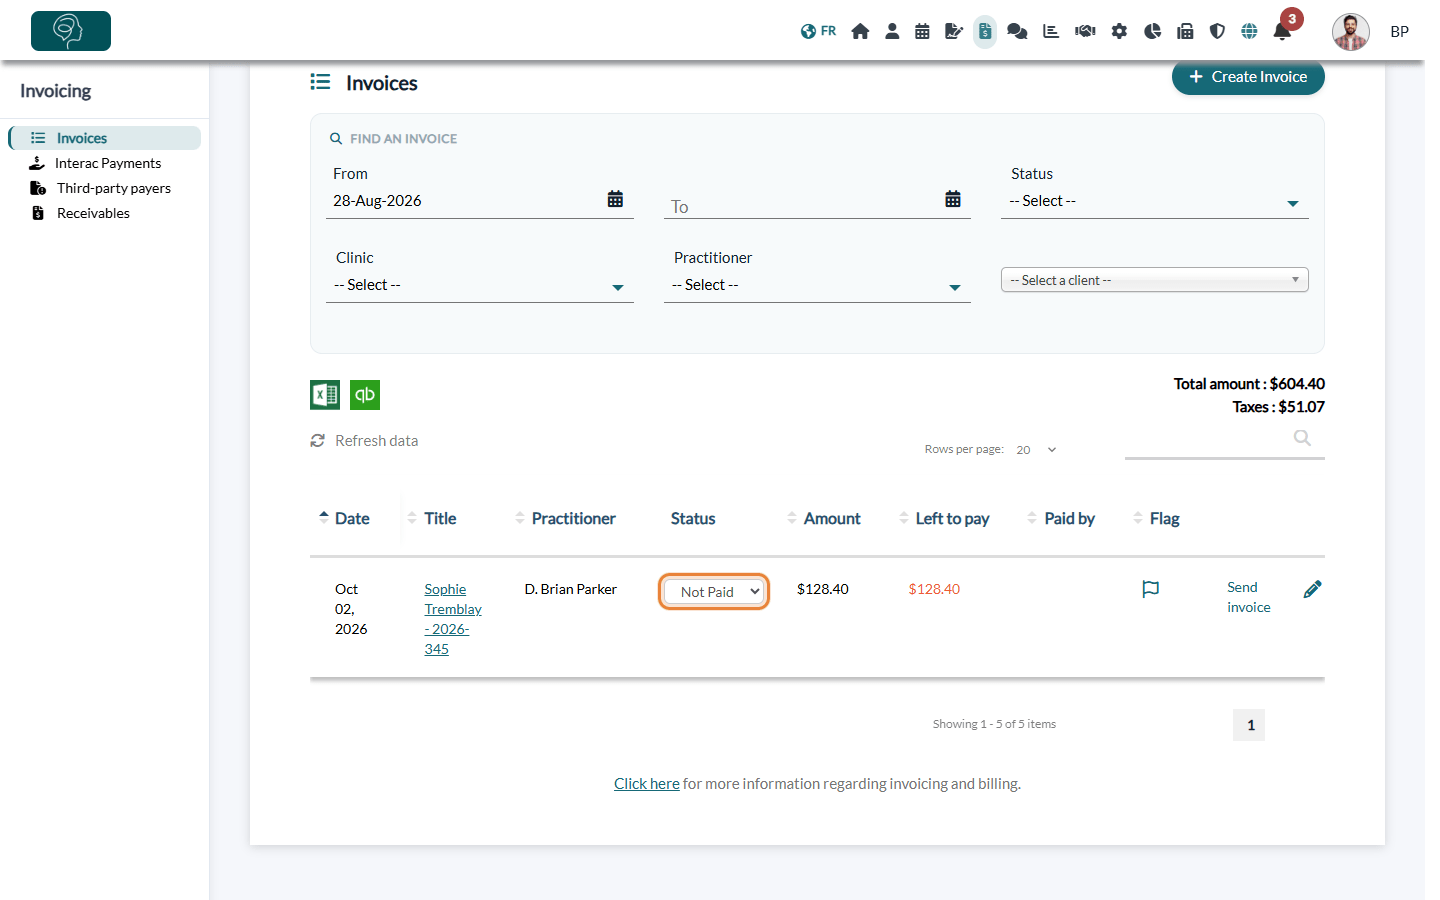Expand the Practitioner filter dropdown

(817, 285)
